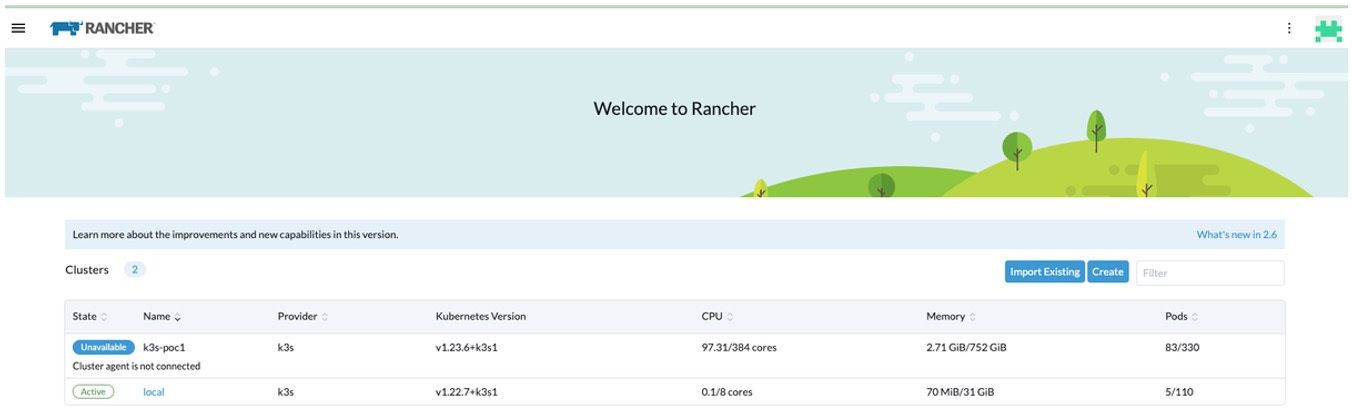Click the Unavailable state badge
This screenshot has width=1352, height=411.
pos(103,347)
